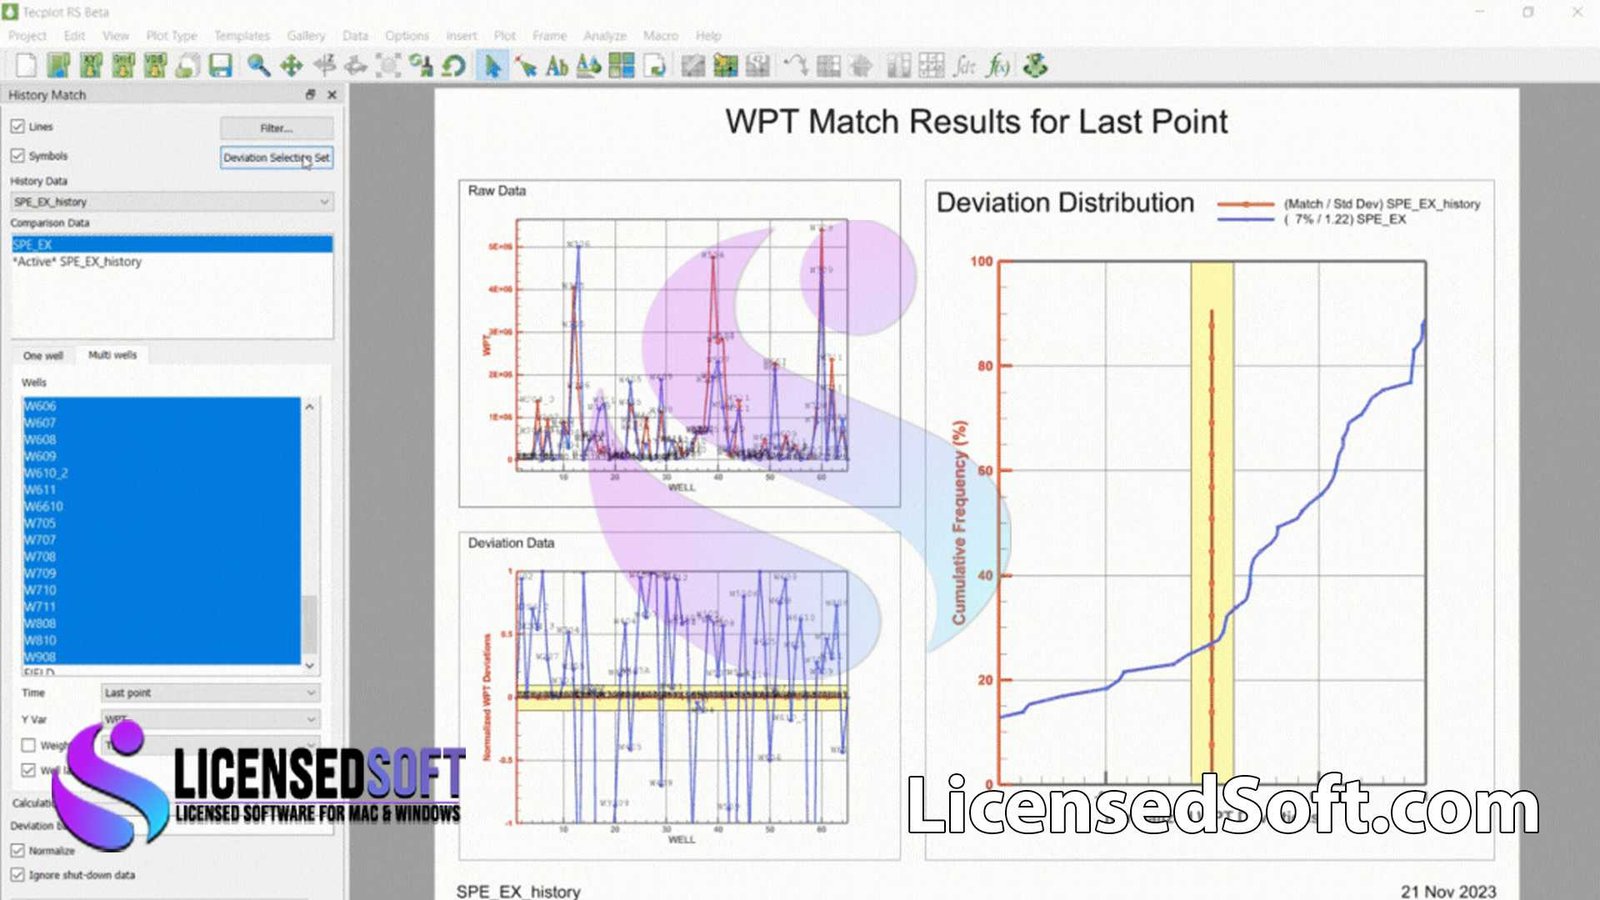The image size is (1600, 900).
Task: Select well W610_2 in the list
Action: [x=161, y=473]
